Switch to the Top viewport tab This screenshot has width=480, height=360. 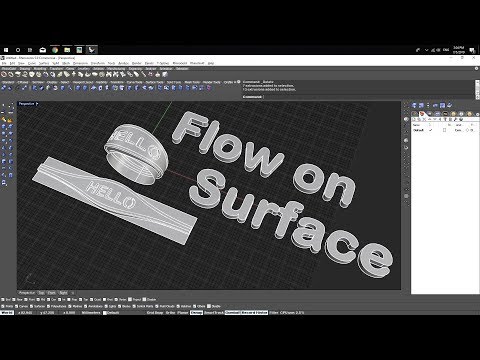41,293
